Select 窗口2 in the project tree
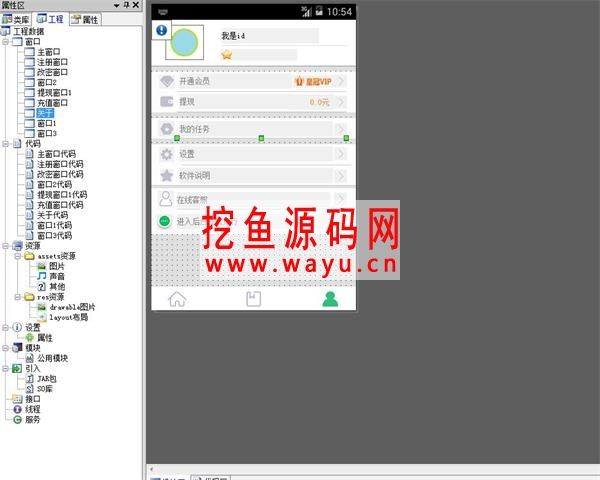 pyautogui.click(x=47, y=82)
